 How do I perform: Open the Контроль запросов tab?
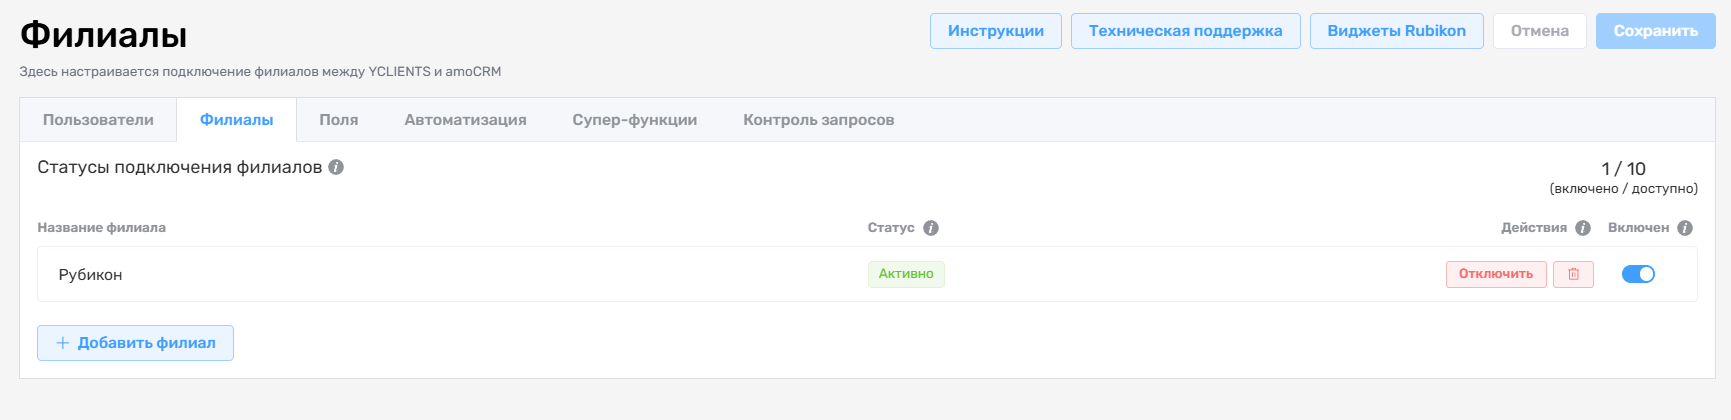pyautogui.click(x=819, y=120)
